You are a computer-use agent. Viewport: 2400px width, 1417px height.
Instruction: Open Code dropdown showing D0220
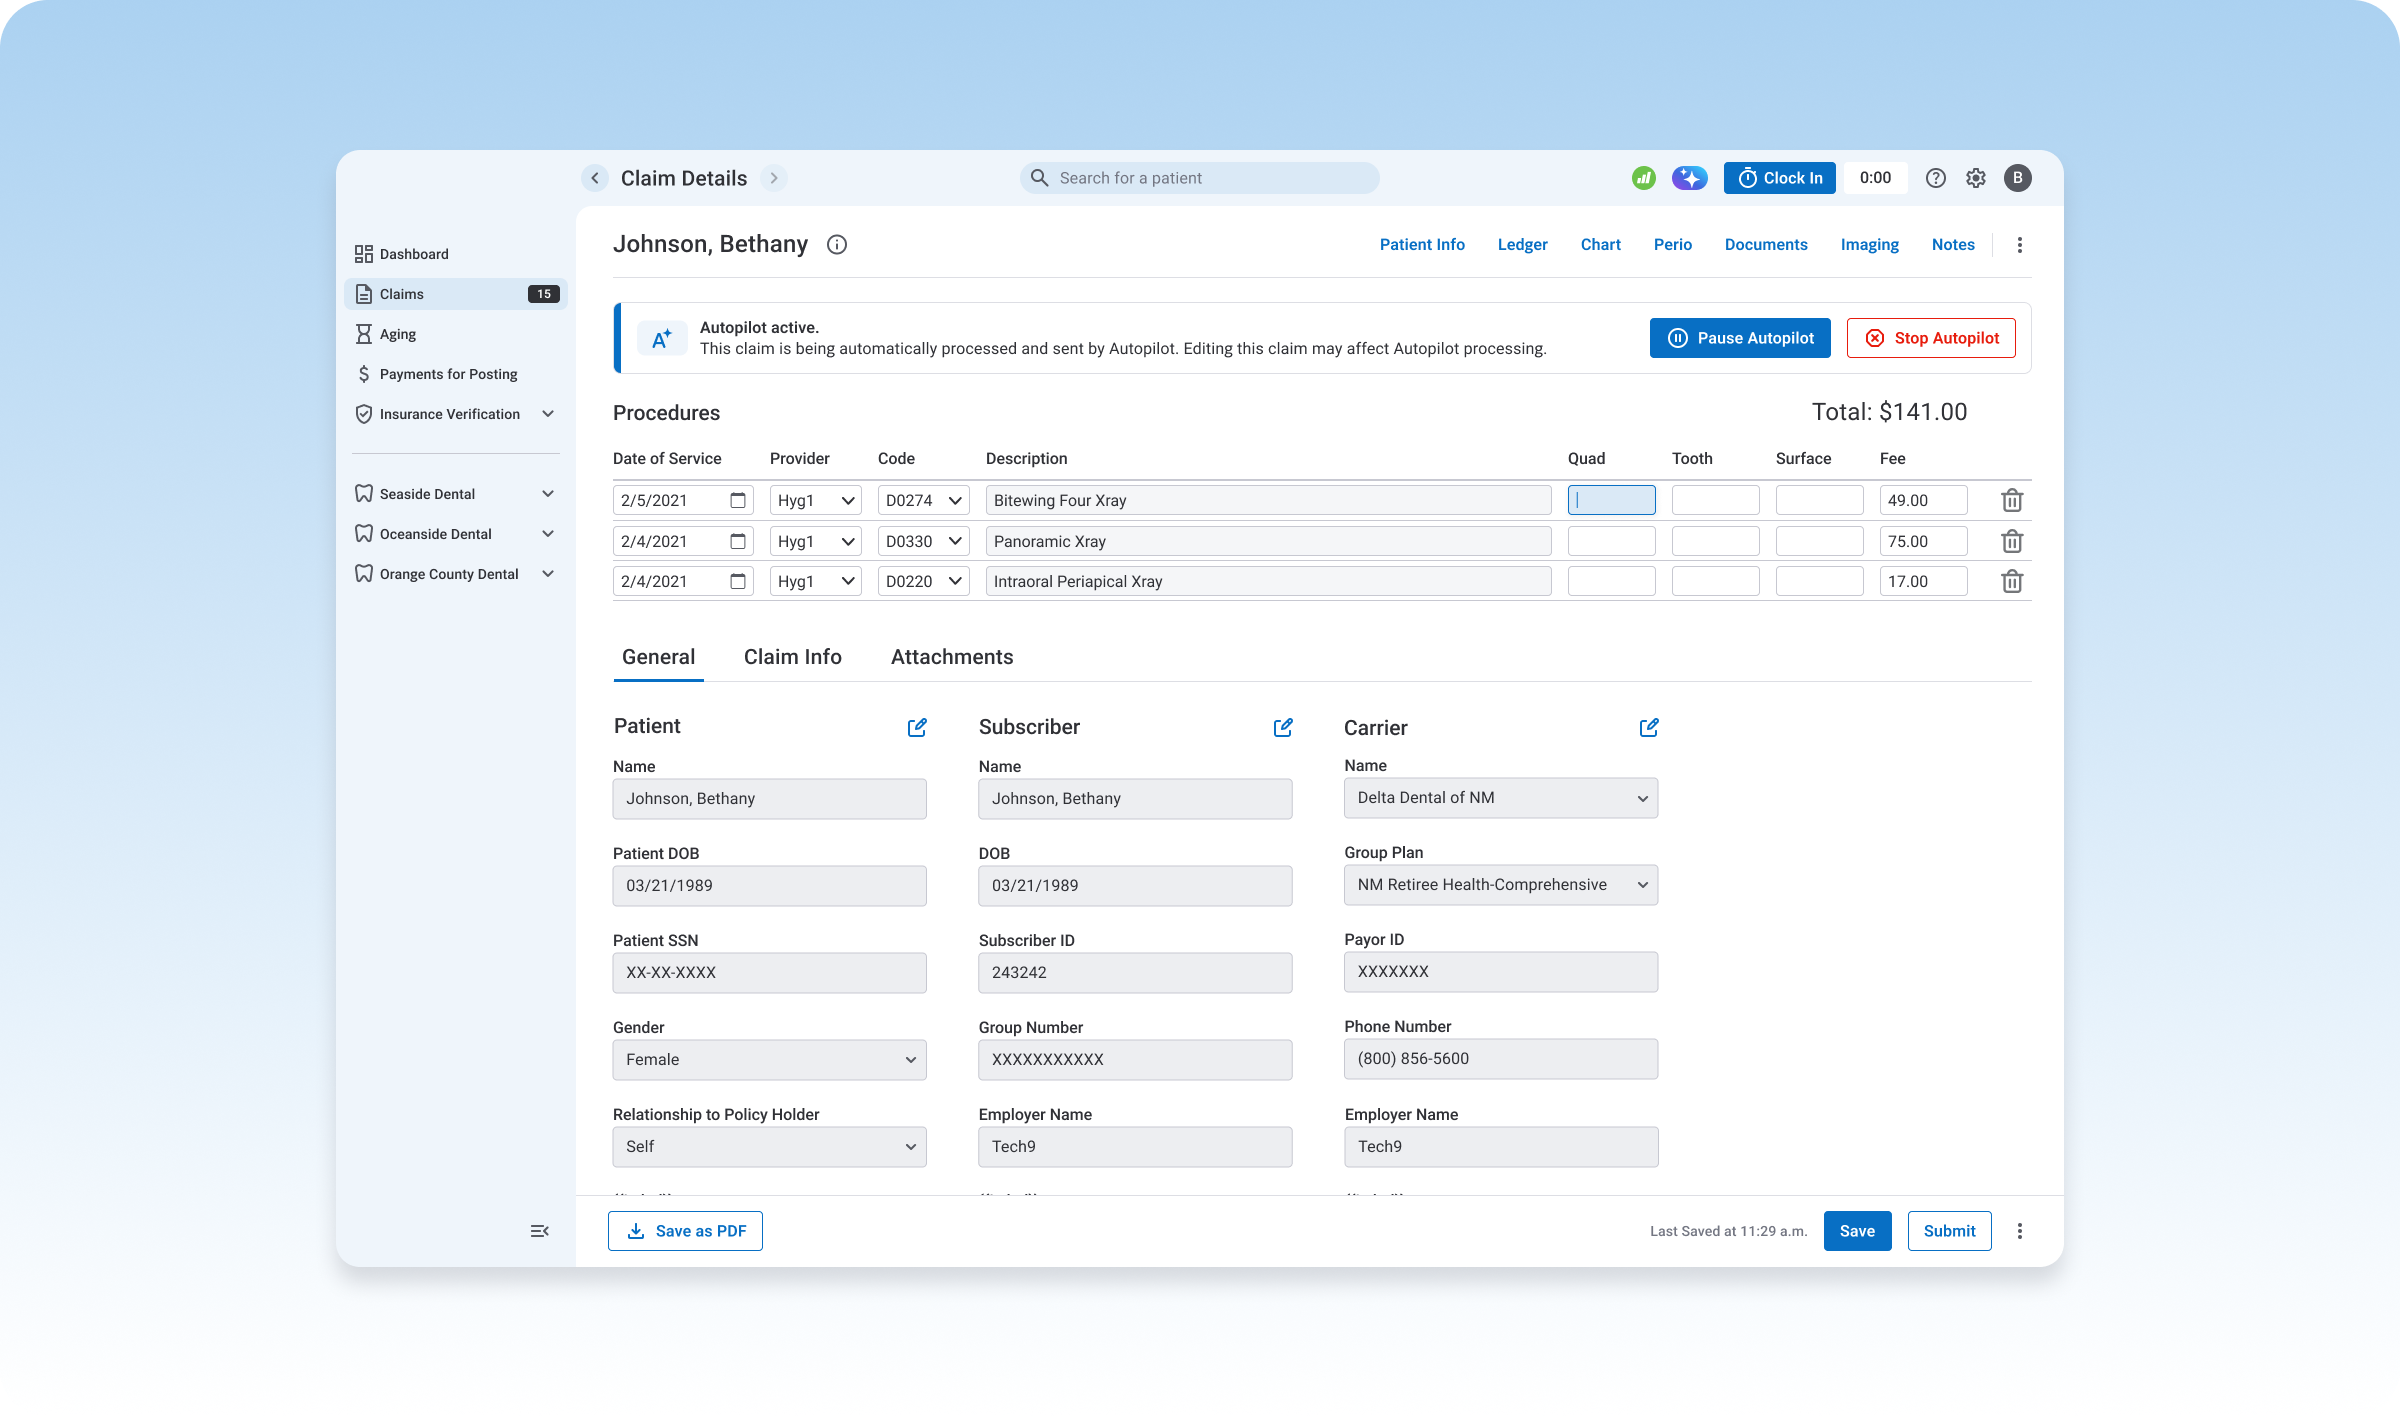coord(924,581)
